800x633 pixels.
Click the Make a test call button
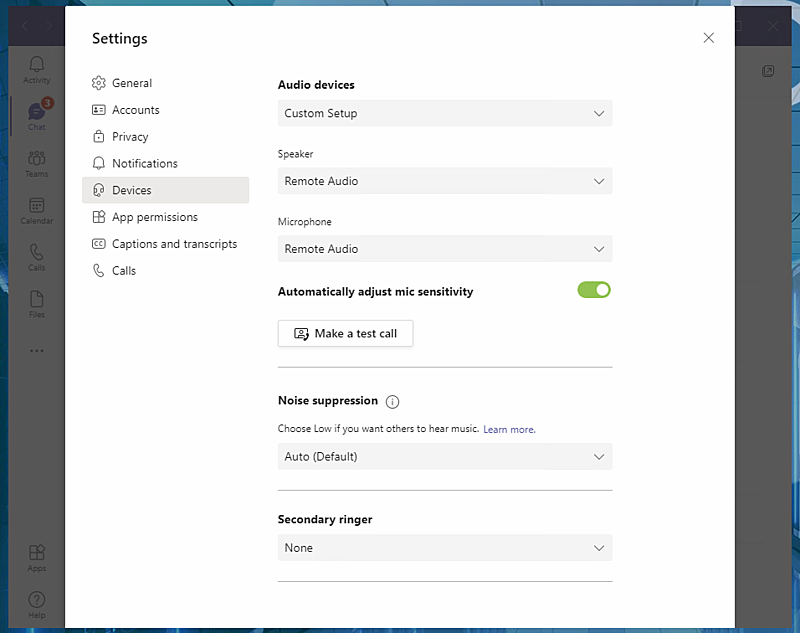click(x=345, y=333)
